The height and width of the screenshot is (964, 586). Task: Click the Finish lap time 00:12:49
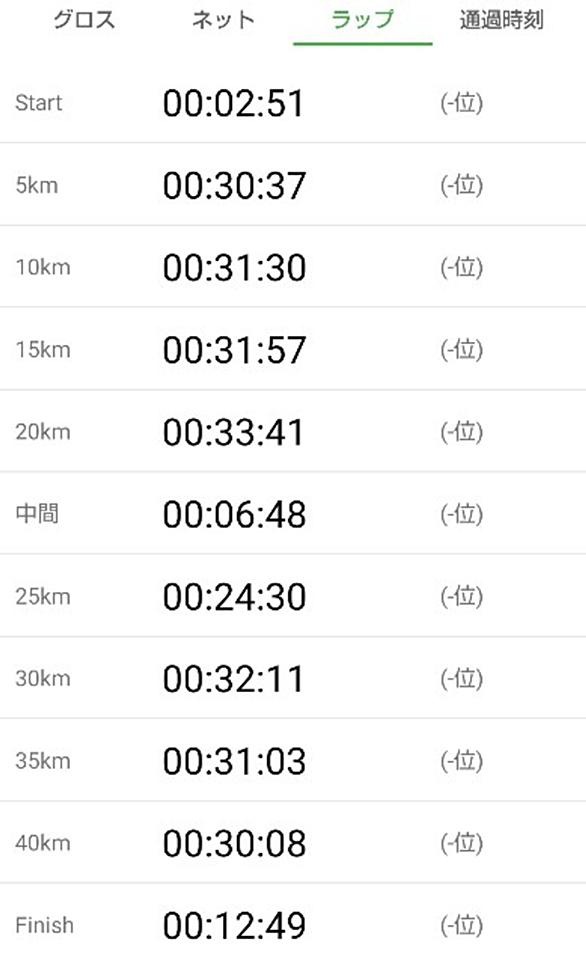[x=234, y=925]
